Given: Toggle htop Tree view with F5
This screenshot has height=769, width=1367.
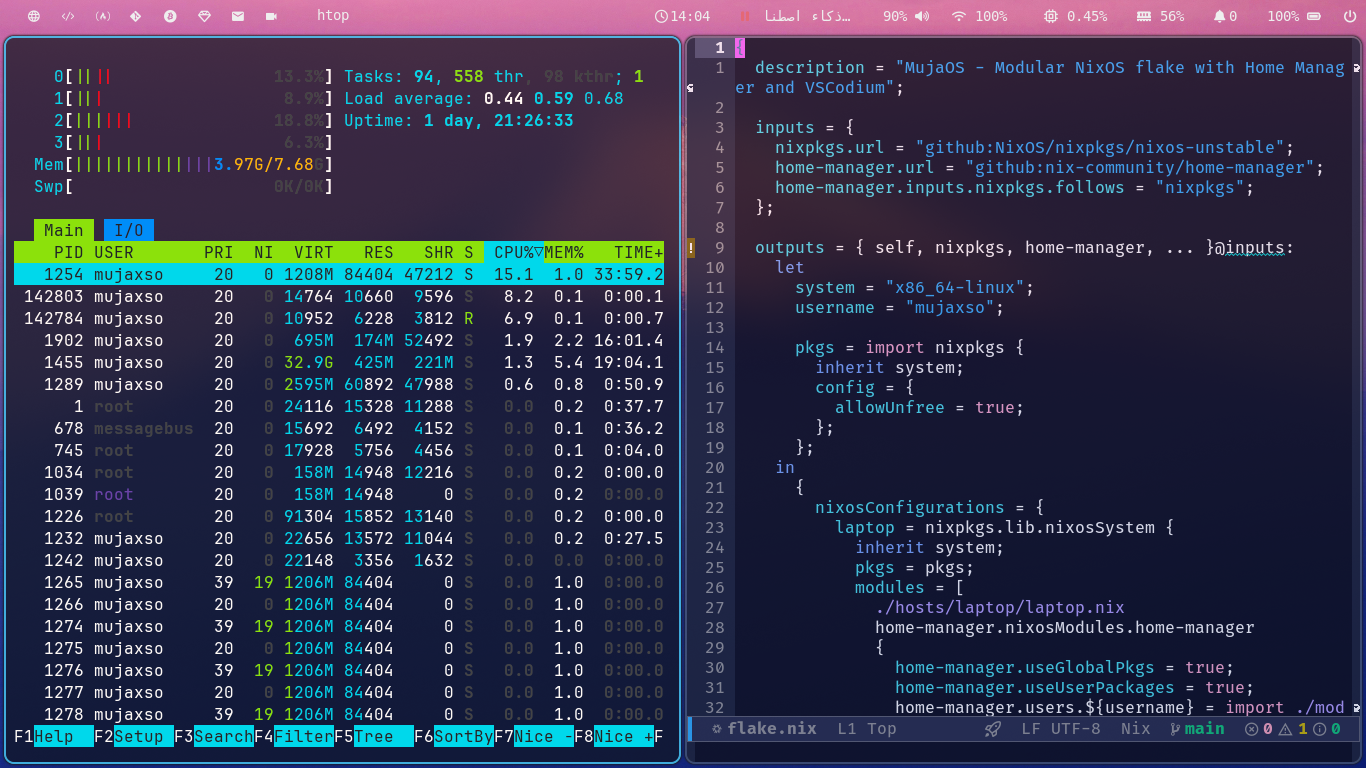Looking at the screenshot, I should [x=373, y=737].
